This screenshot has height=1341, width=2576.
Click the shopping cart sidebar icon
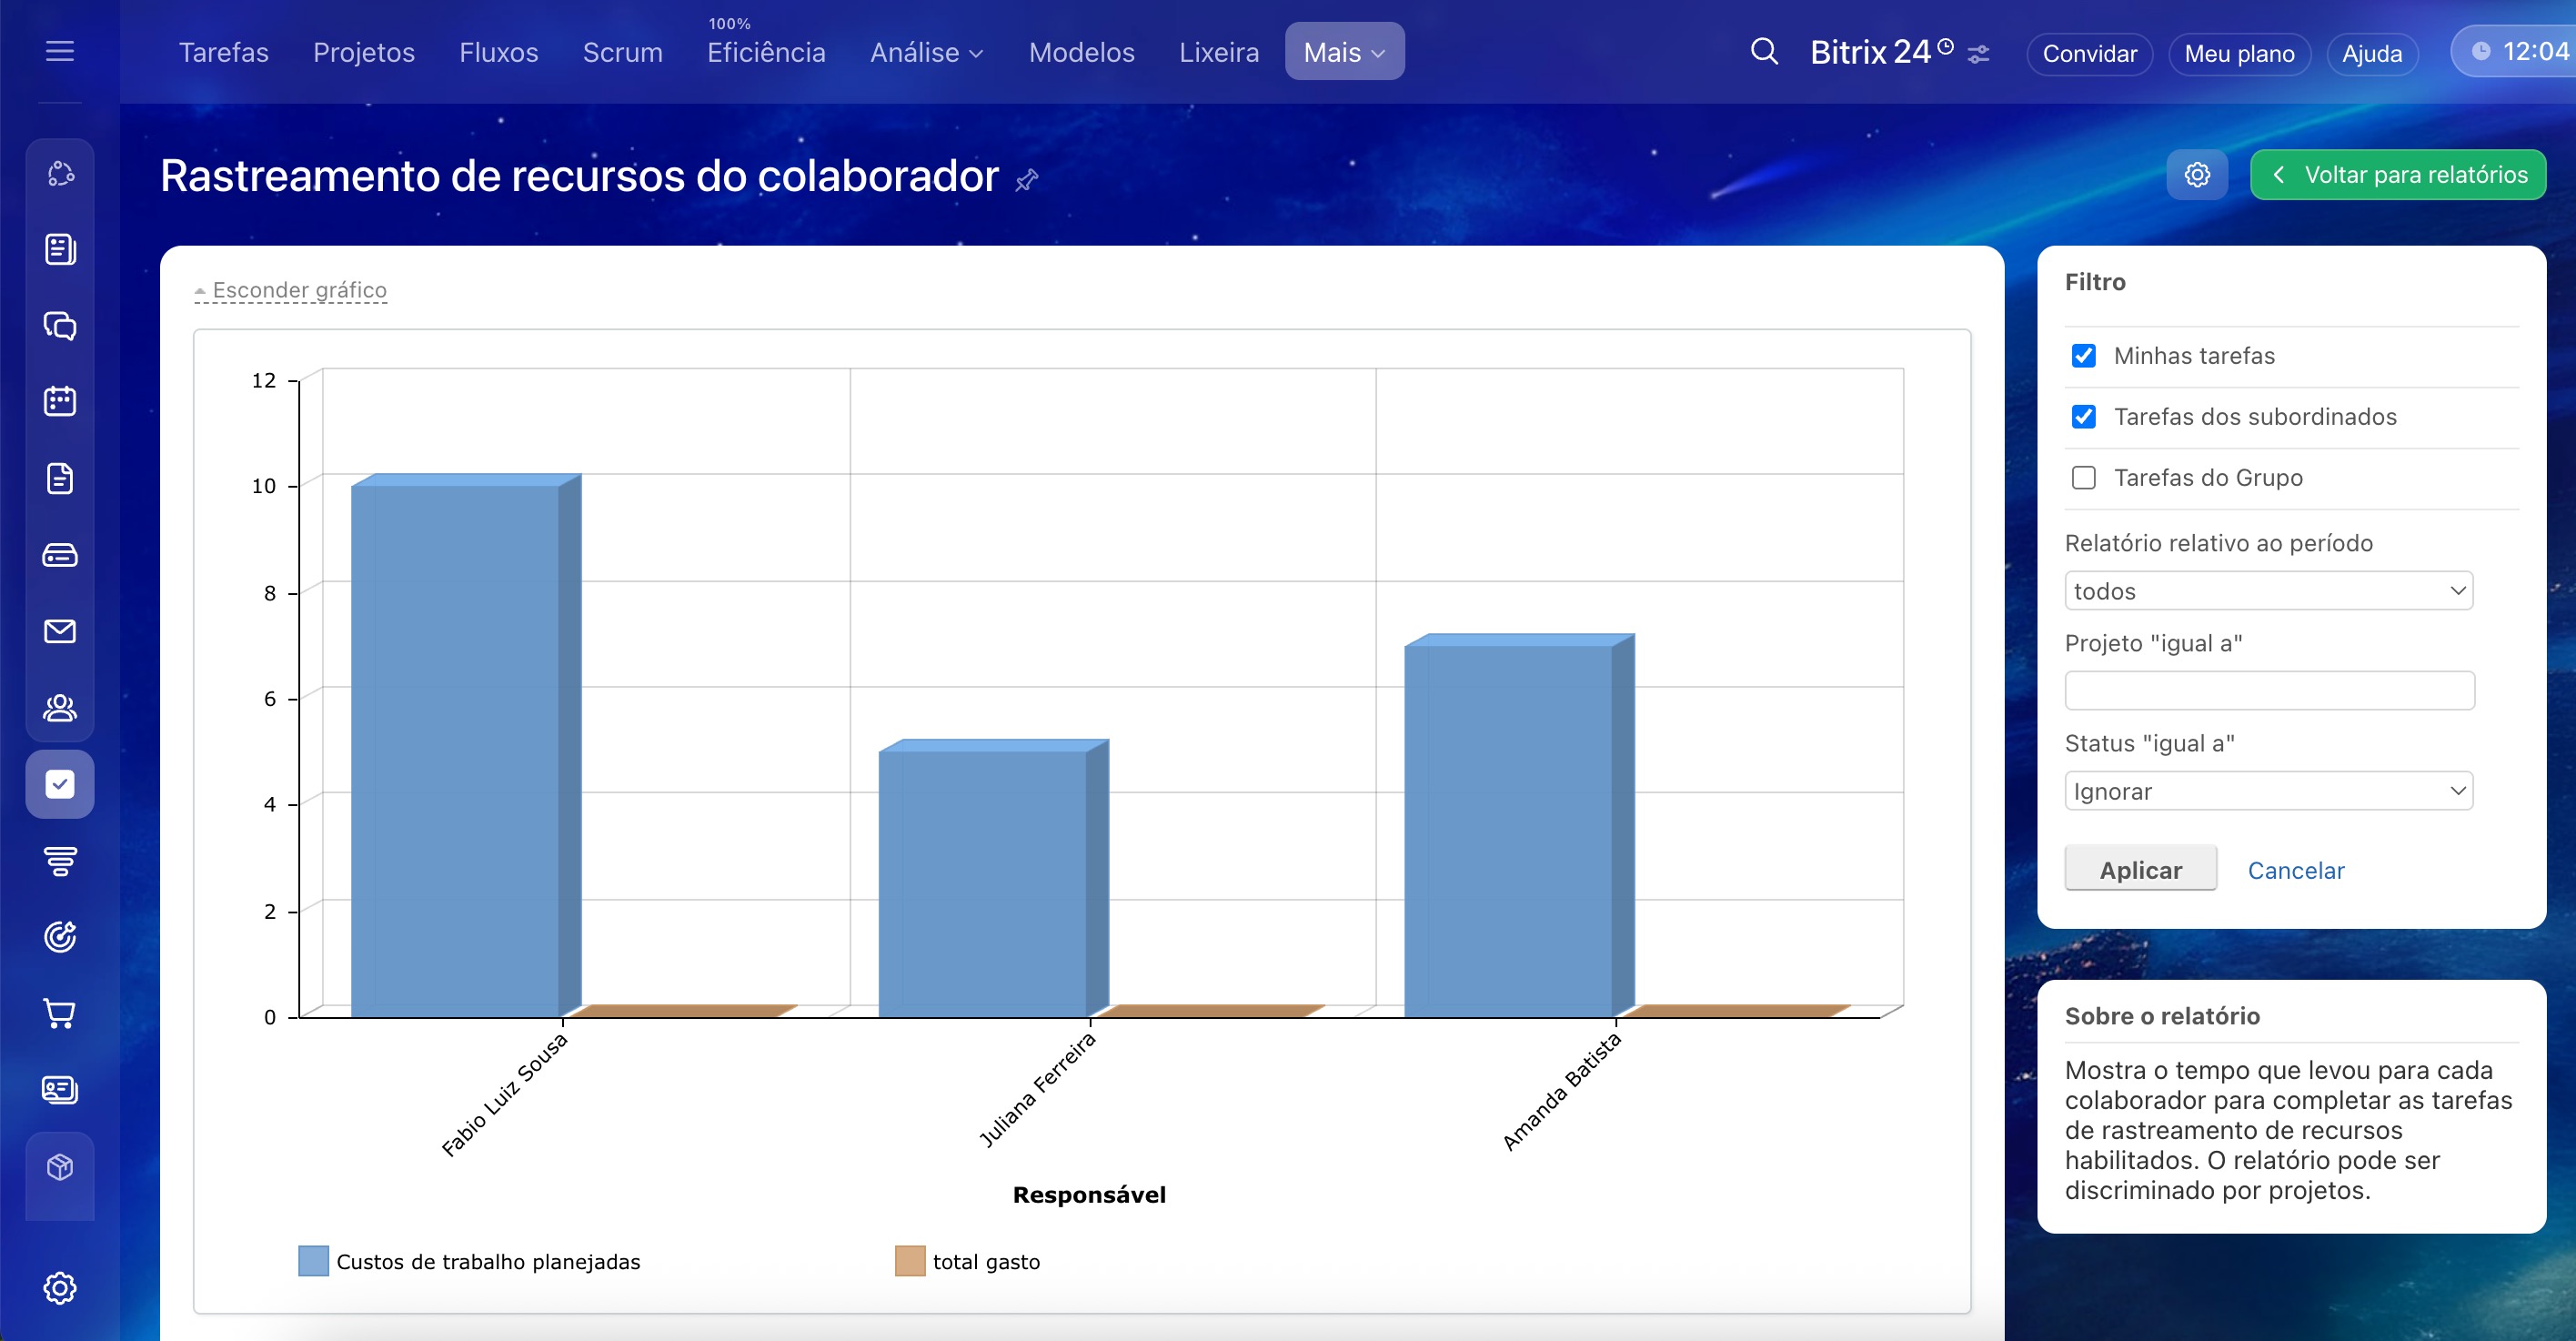pyautogui.click(x=60, y=1013)
